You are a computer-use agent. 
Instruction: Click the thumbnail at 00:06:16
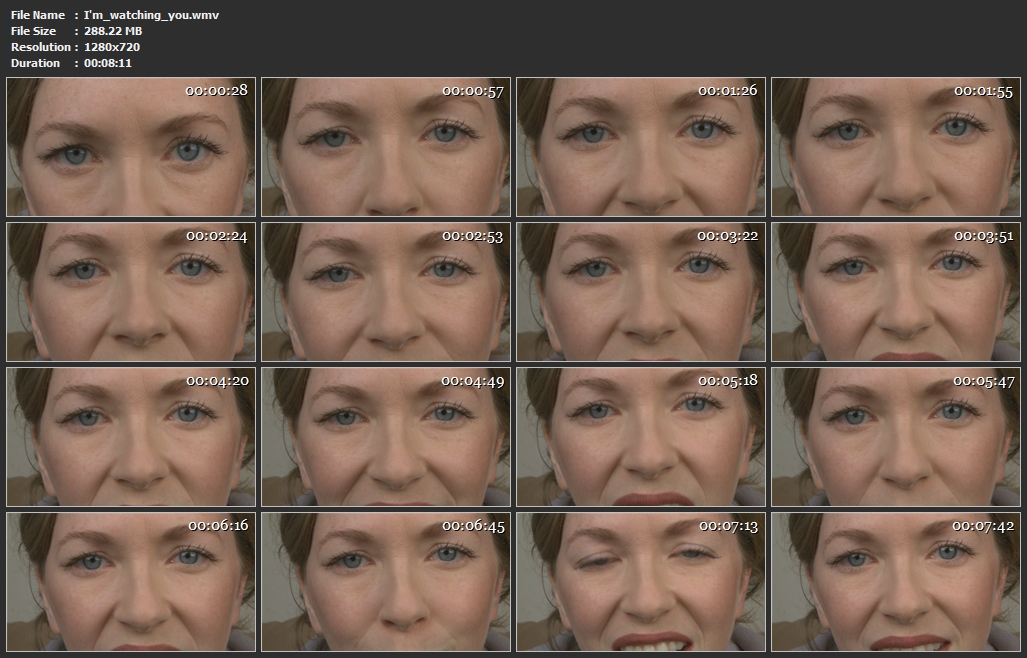tap(131, 582)
